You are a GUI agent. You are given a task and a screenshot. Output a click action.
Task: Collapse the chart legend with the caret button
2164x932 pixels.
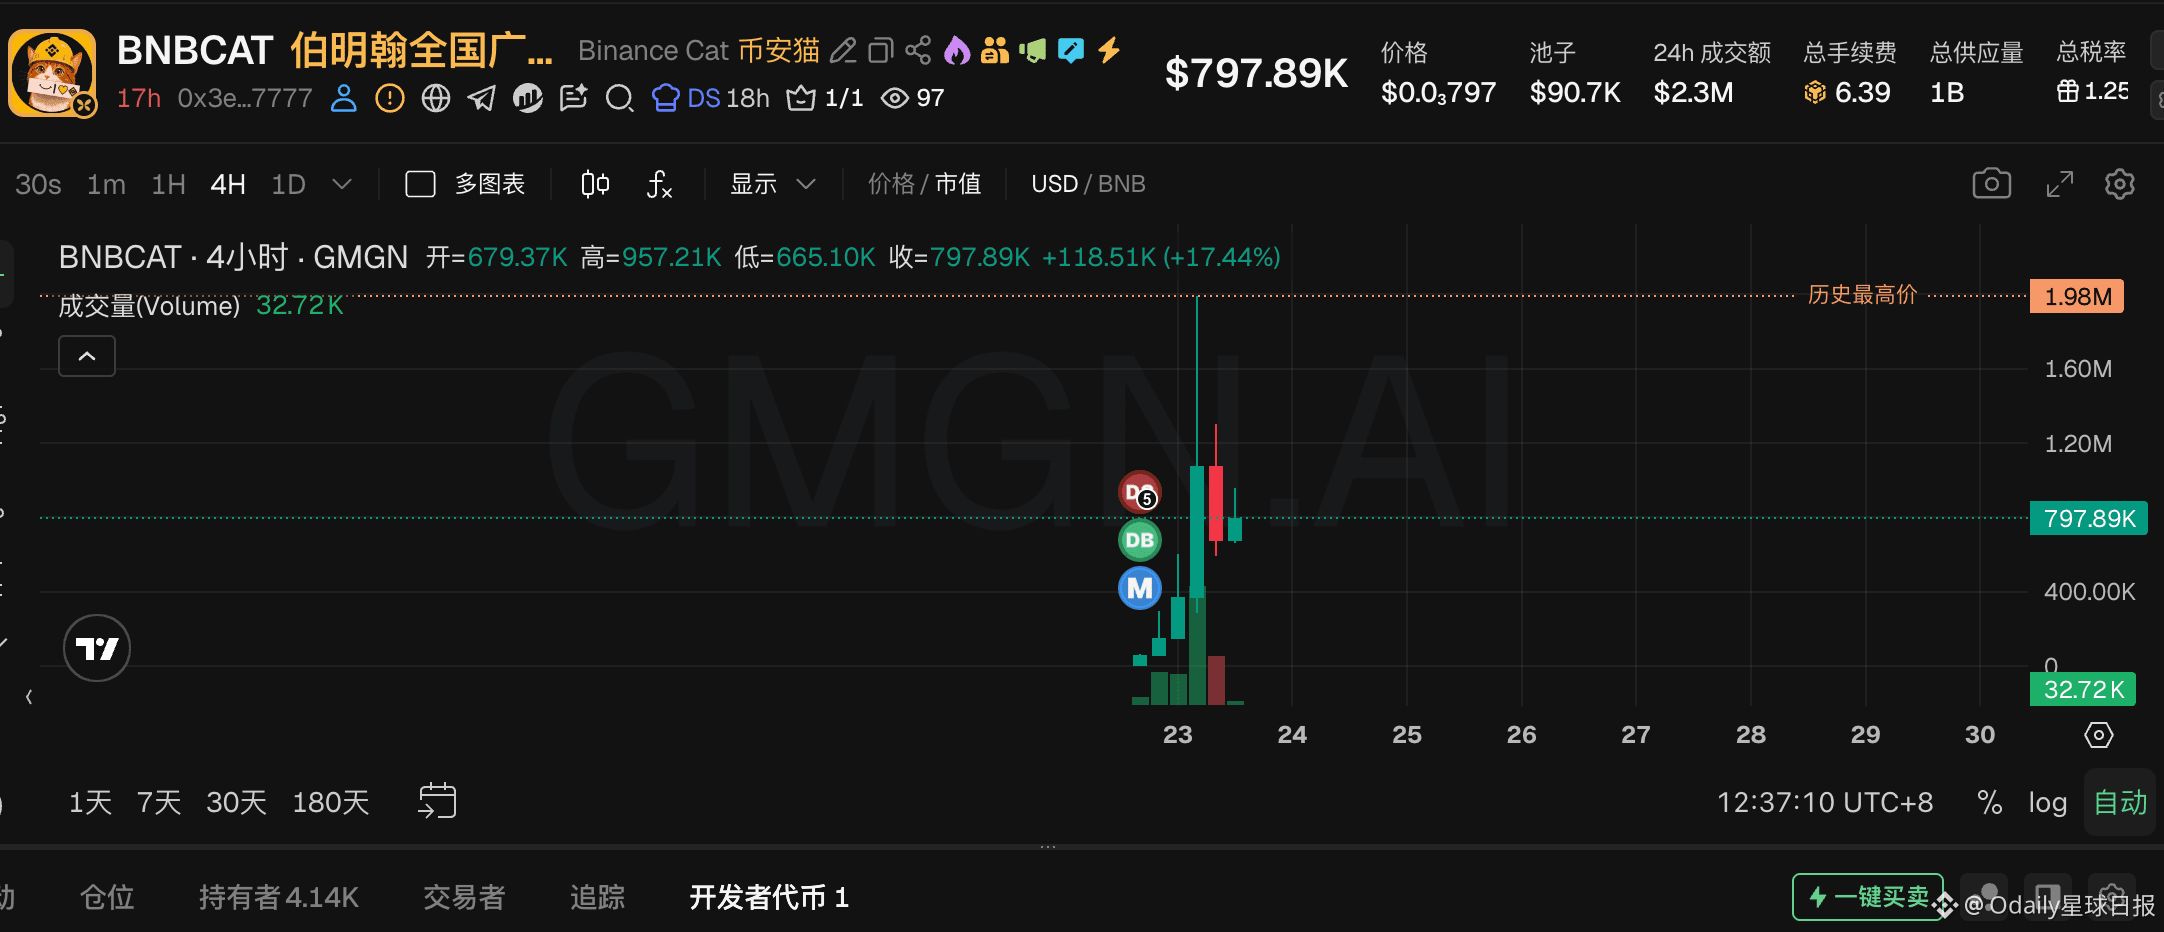(87, 356)
